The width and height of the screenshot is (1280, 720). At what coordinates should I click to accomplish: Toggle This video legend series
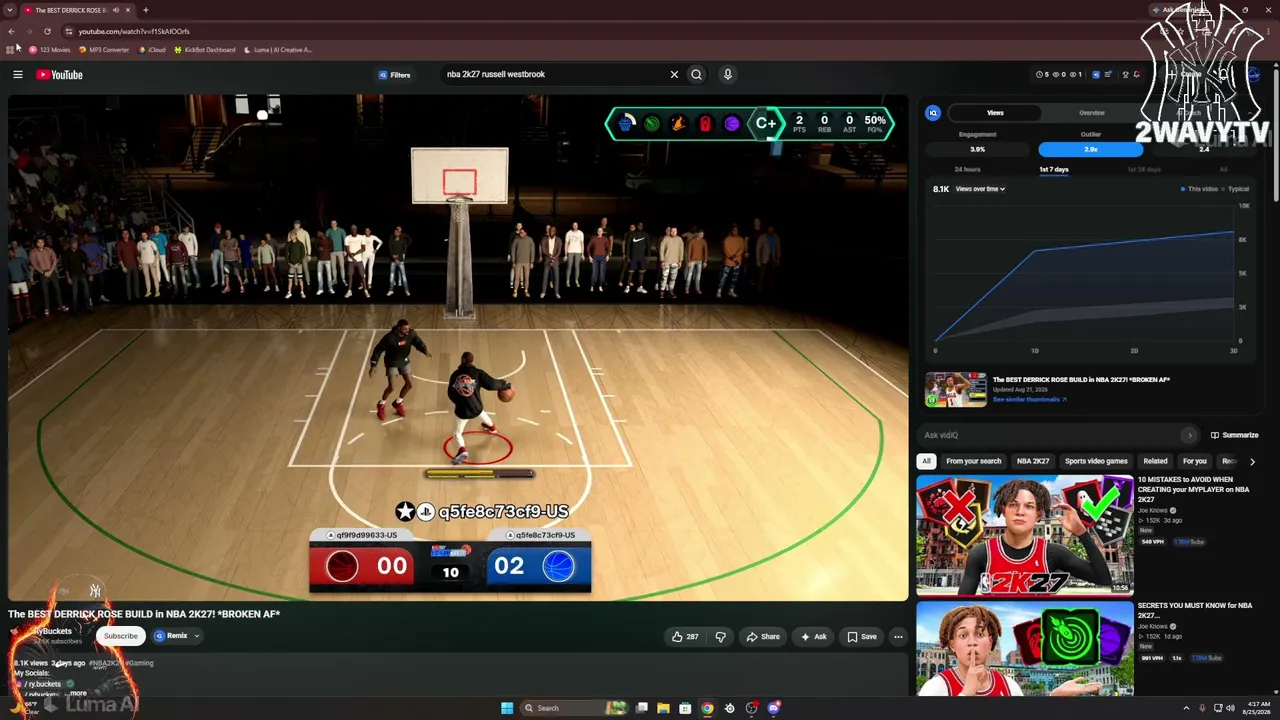click(x=1199, y=189)
